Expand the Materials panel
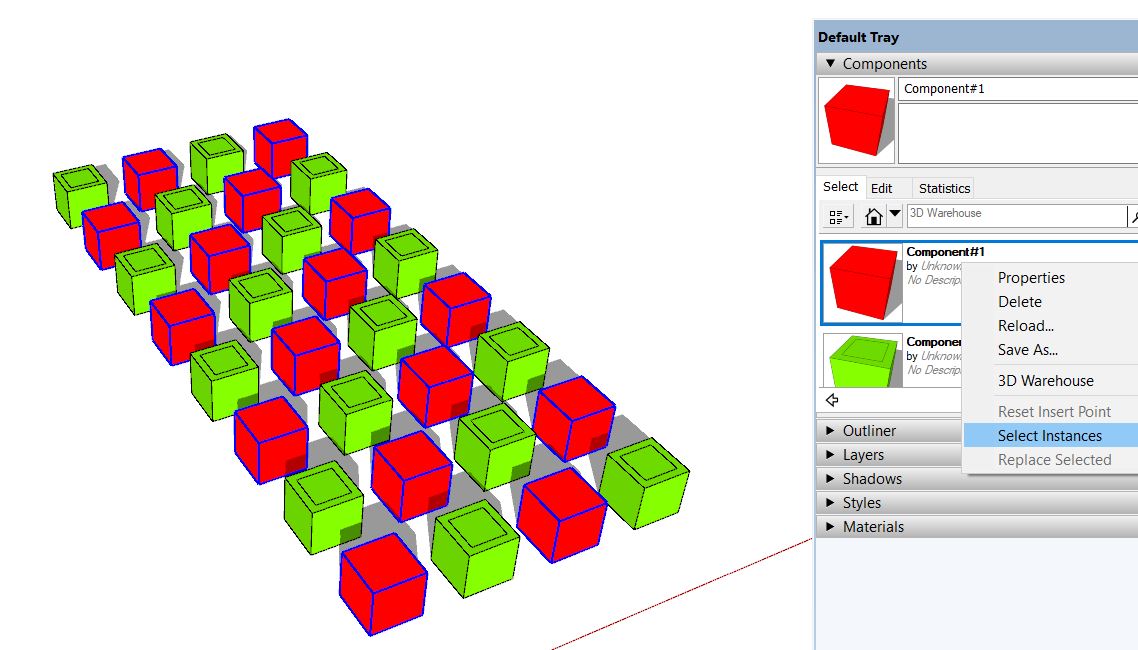Image resolution: width=1138 pixels, height=650 pixels. coord(873,527)
